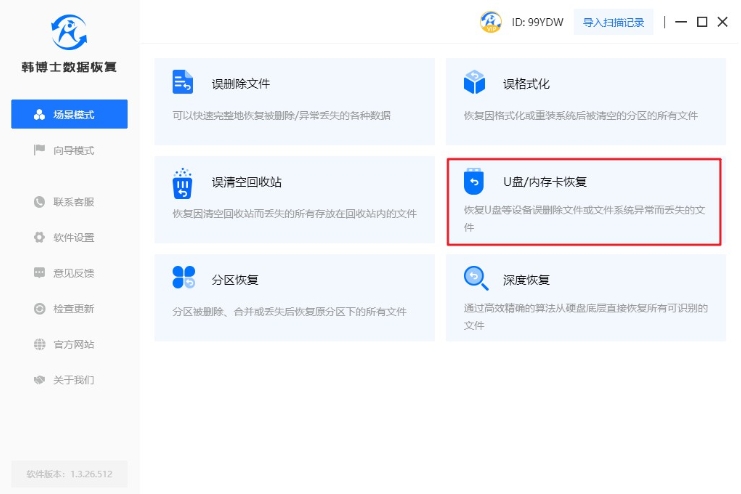Select 检查更新 to check updates
741x494 pixels.
[x=69, y=308]
